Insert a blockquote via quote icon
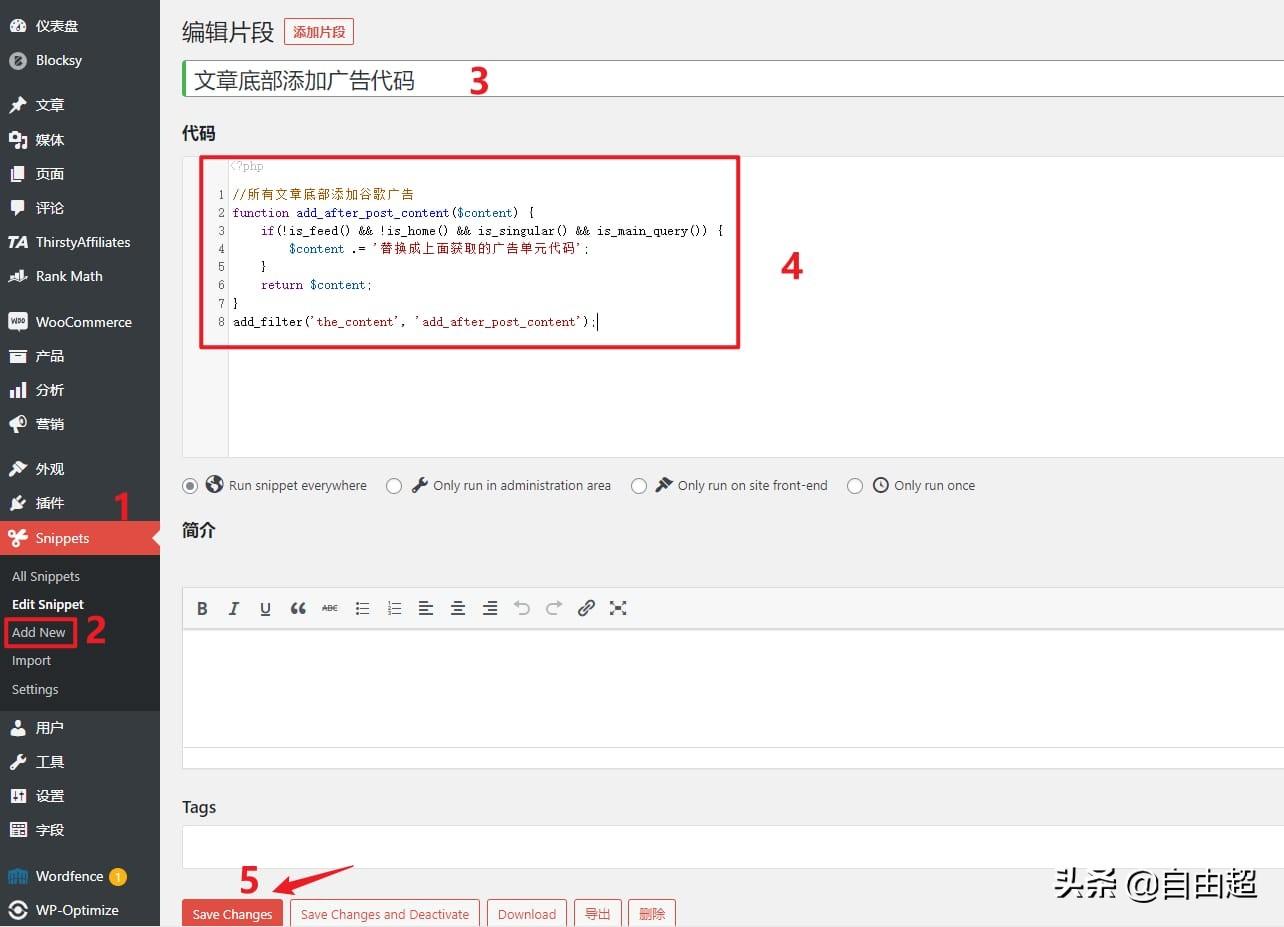 click(298, 608)
